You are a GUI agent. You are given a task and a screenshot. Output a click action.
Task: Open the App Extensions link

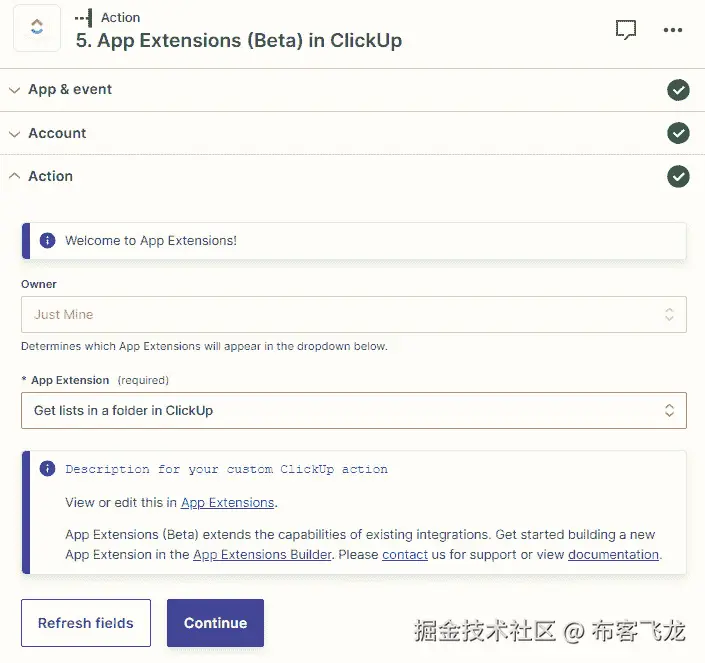(228, 503)
